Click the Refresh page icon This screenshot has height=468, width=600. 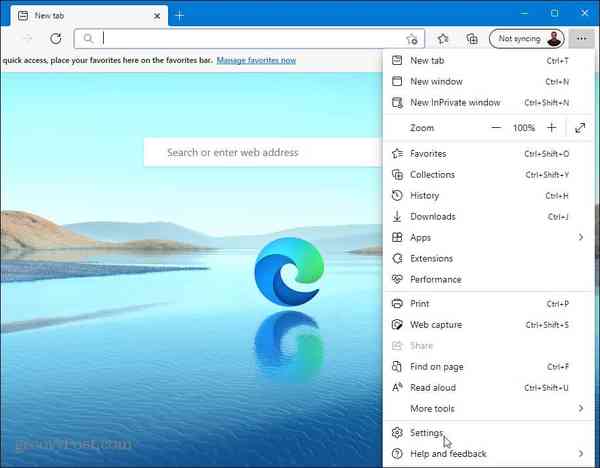tap(56, 39)
